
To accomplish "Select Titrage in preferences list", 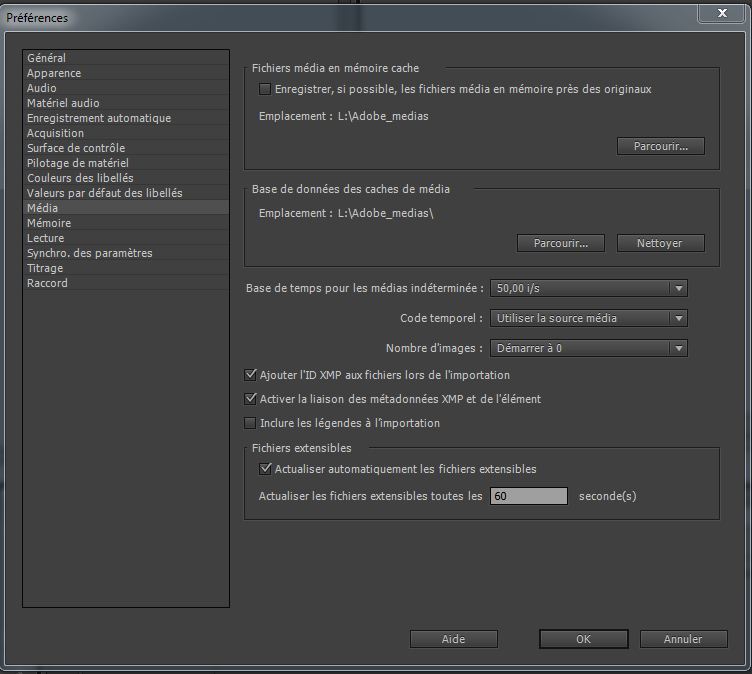I will [x=125, y=268].
